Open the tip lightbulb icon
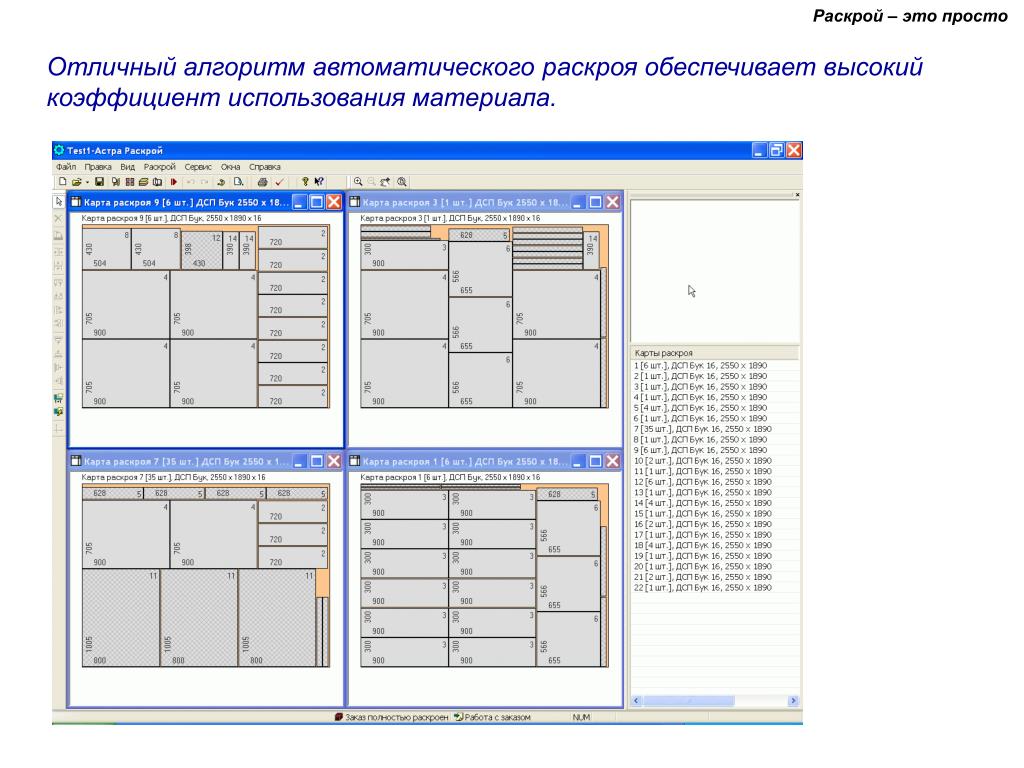Screen dimensions: 1024x768 [x=305, y=182]
